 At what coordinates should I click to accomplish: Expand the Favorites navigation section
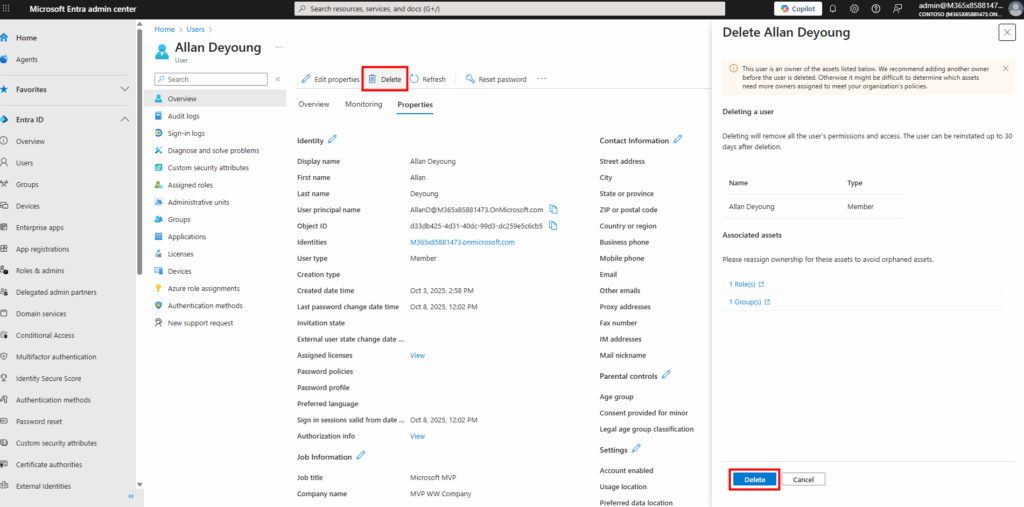tap(125, 89)
